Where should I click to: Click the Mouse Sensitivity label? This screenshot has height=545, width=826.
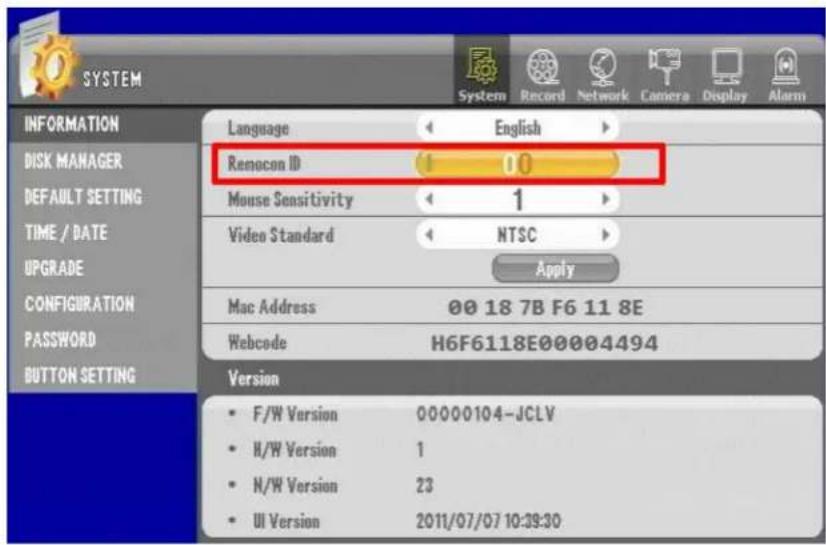point(290,200)
